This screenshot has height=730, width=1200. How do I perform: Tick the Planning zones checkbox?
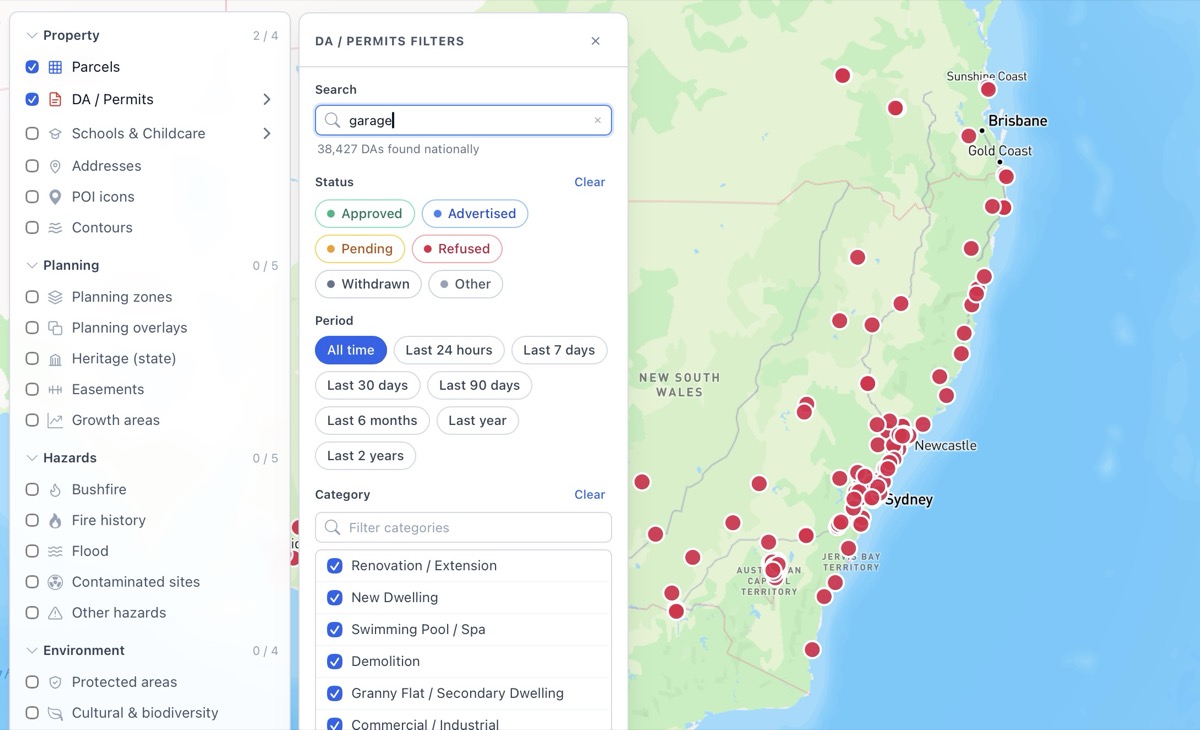pos(32,297)
